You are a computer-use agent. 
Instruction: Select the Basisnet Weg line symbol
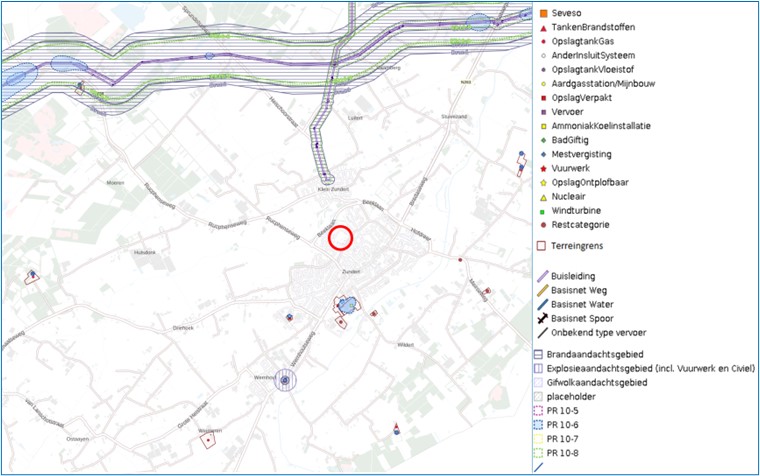pos(543,290)
